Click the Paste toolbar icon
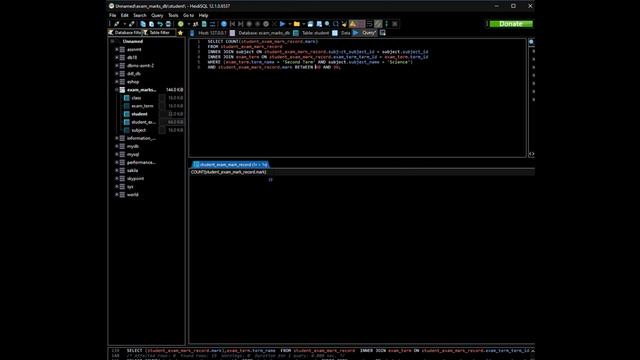The width and height of the screenshot is (640, 360). (x=151, y=24)
